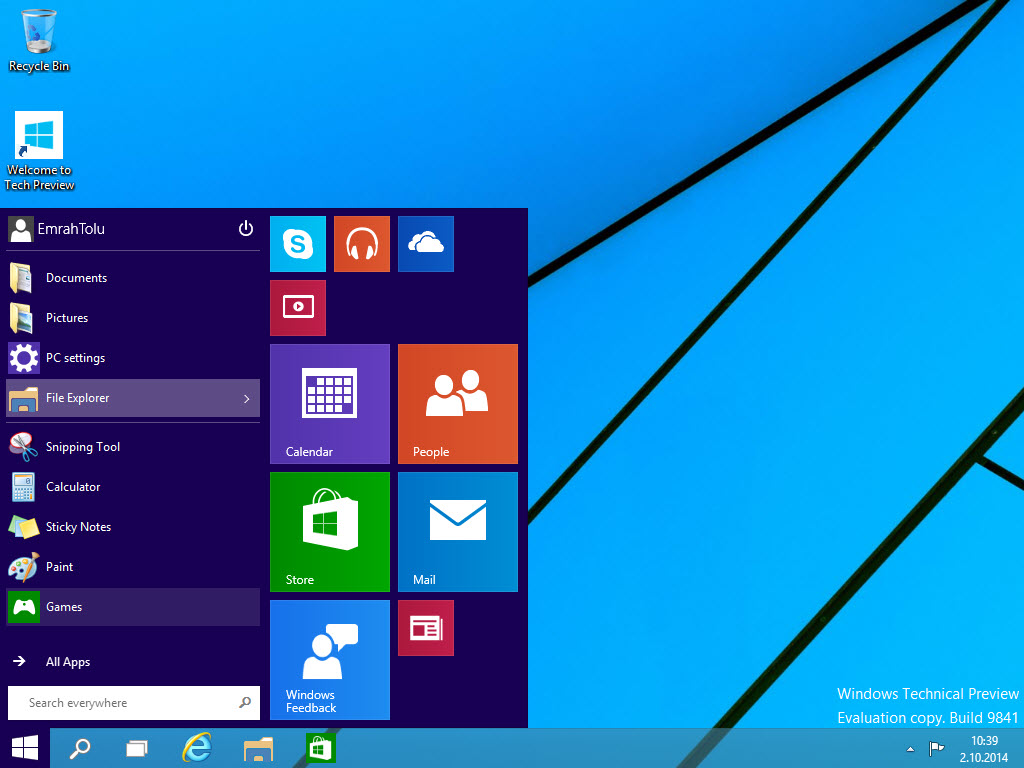Open the Video tile
1024x768 pixels.
click(298, 308)
